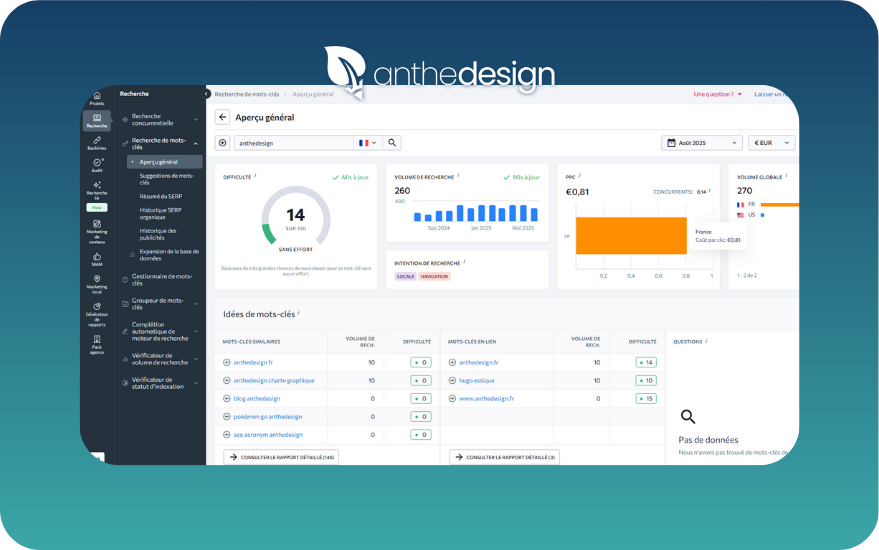Click the orange FR bar in PPC chart
The image size is (879, 550).
[631, 235]
